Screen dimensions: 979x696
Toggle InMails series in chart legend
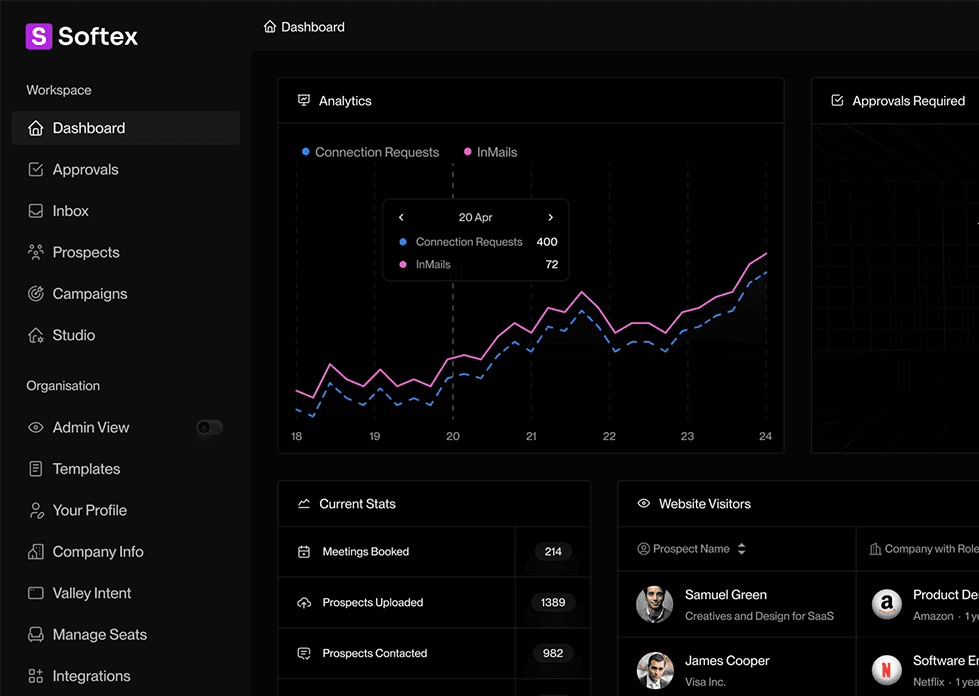coord(491,152)
